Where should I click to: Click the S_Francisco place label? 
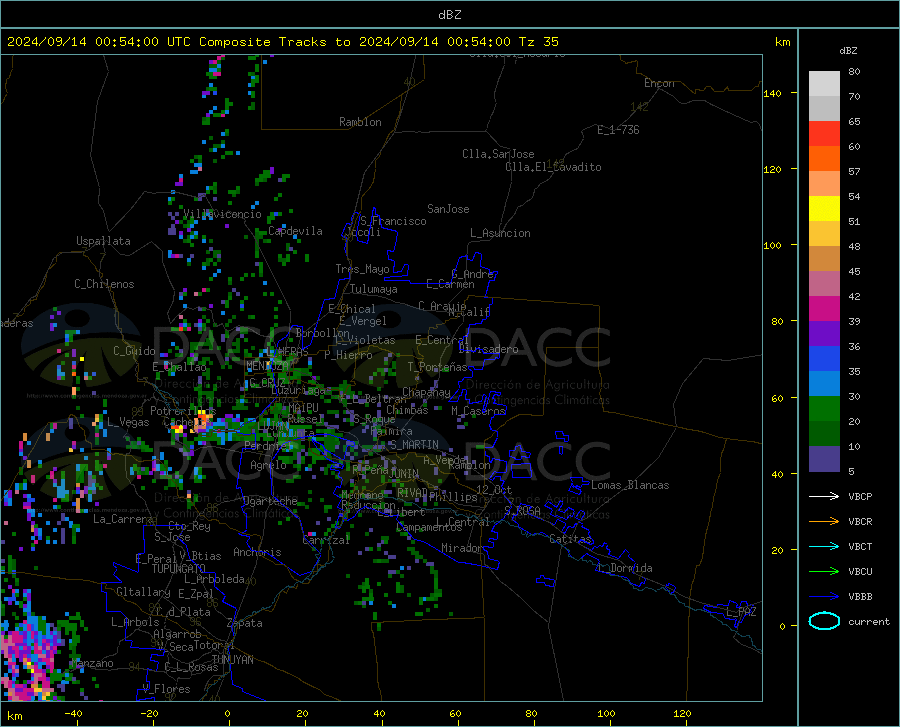[393, 221]
